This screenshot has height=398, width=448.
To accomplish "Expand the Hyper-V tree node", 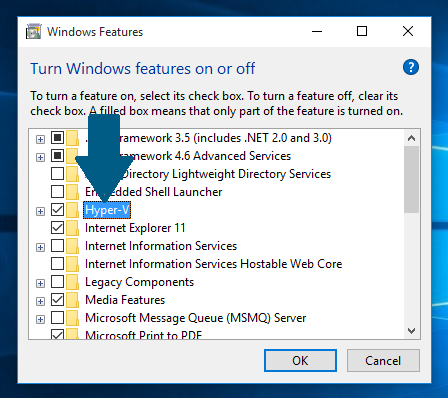I will 40,211.
